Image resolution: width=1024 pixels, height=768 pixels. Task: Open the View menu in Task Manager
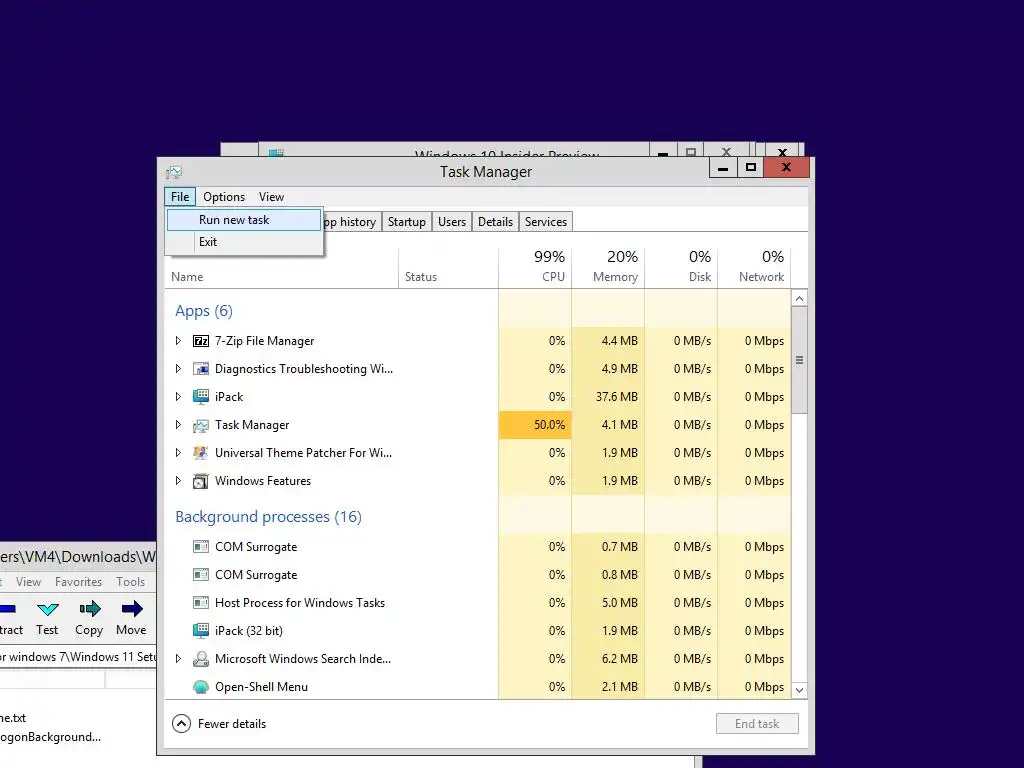pyautogui.click(x=271, y=197)
